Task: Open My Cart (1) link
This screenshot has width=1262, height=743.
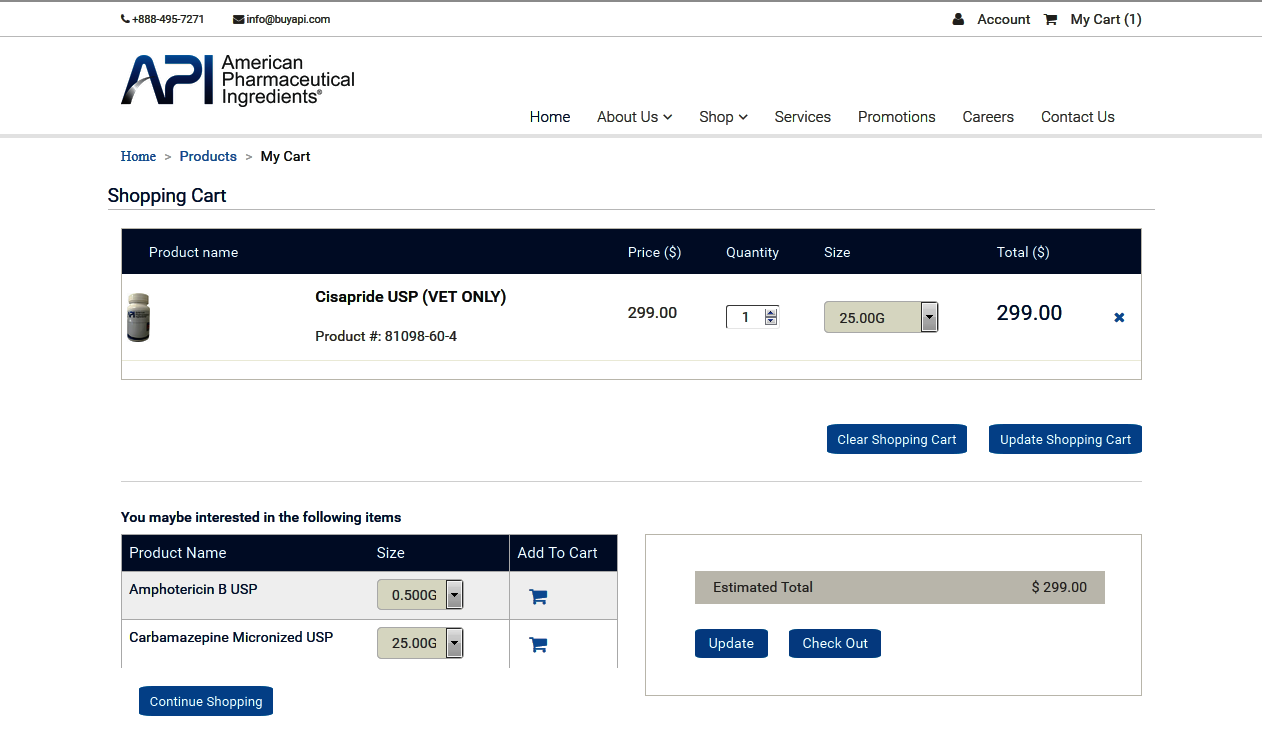Action: click(x=1106, y=19)
